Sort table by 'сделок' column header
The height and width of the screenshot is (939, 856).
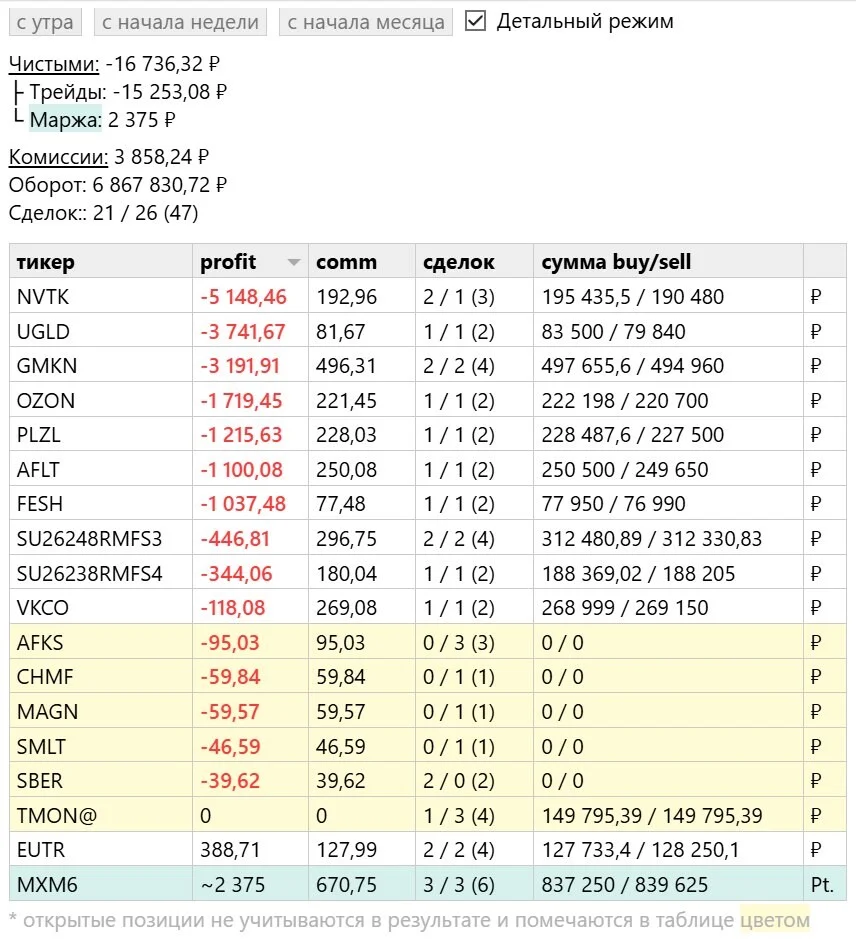point(474,261)
